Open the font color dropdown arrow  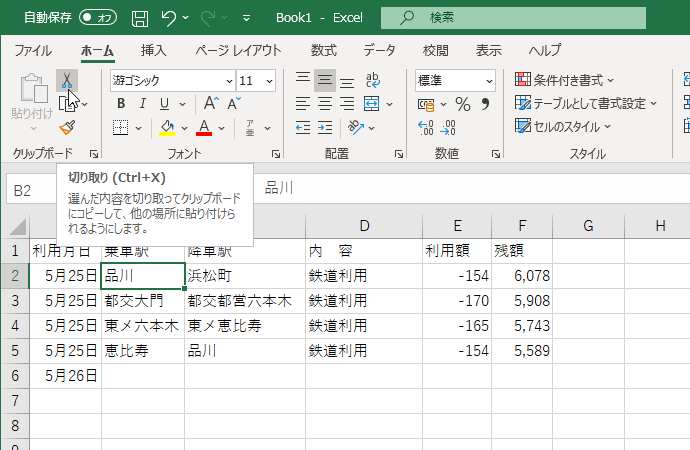[x=222, y=128]
